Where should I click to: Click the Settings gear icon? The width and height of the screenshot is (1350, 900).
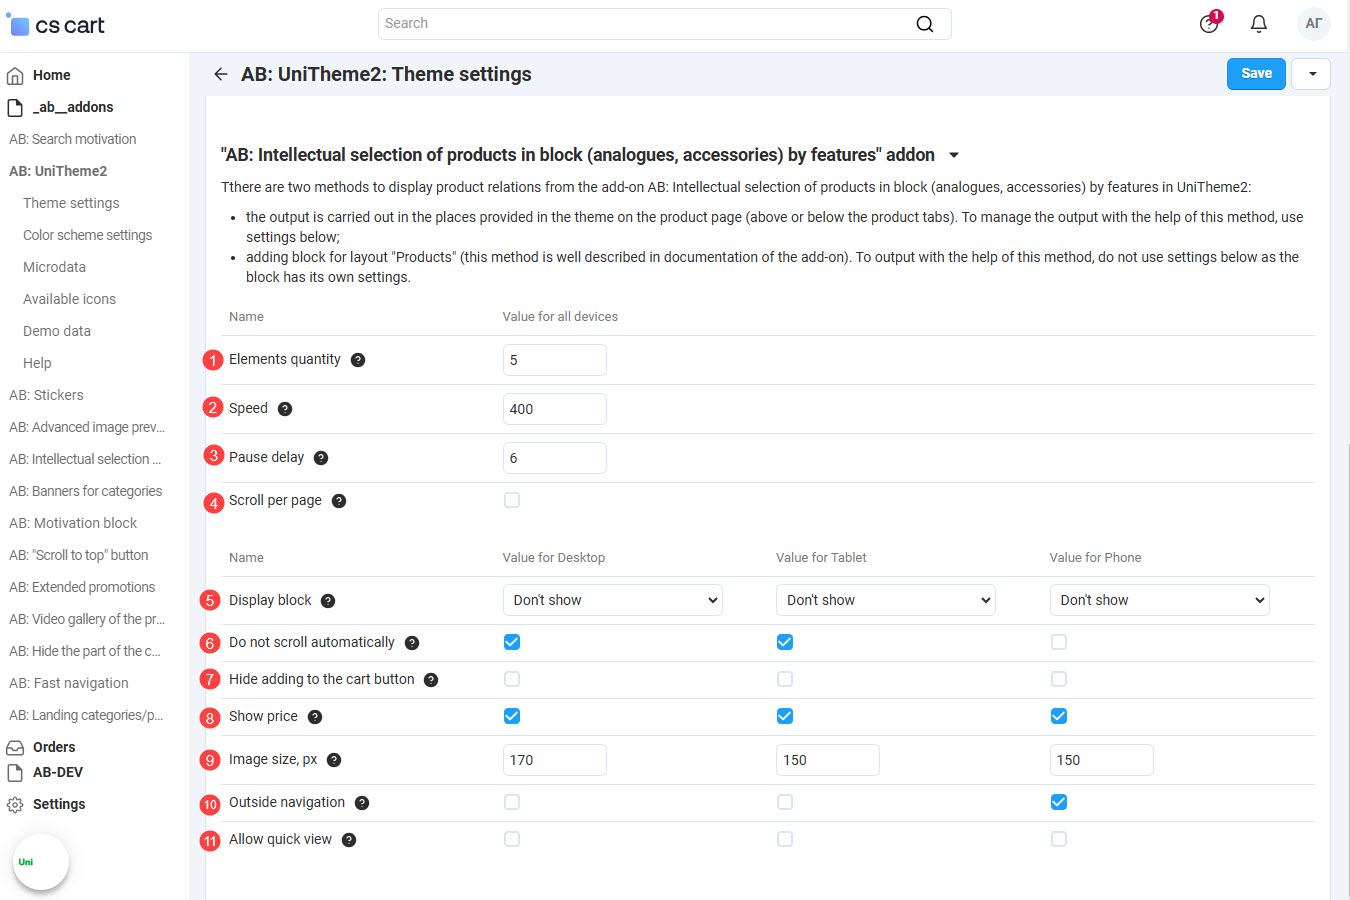tap(15, 804)
